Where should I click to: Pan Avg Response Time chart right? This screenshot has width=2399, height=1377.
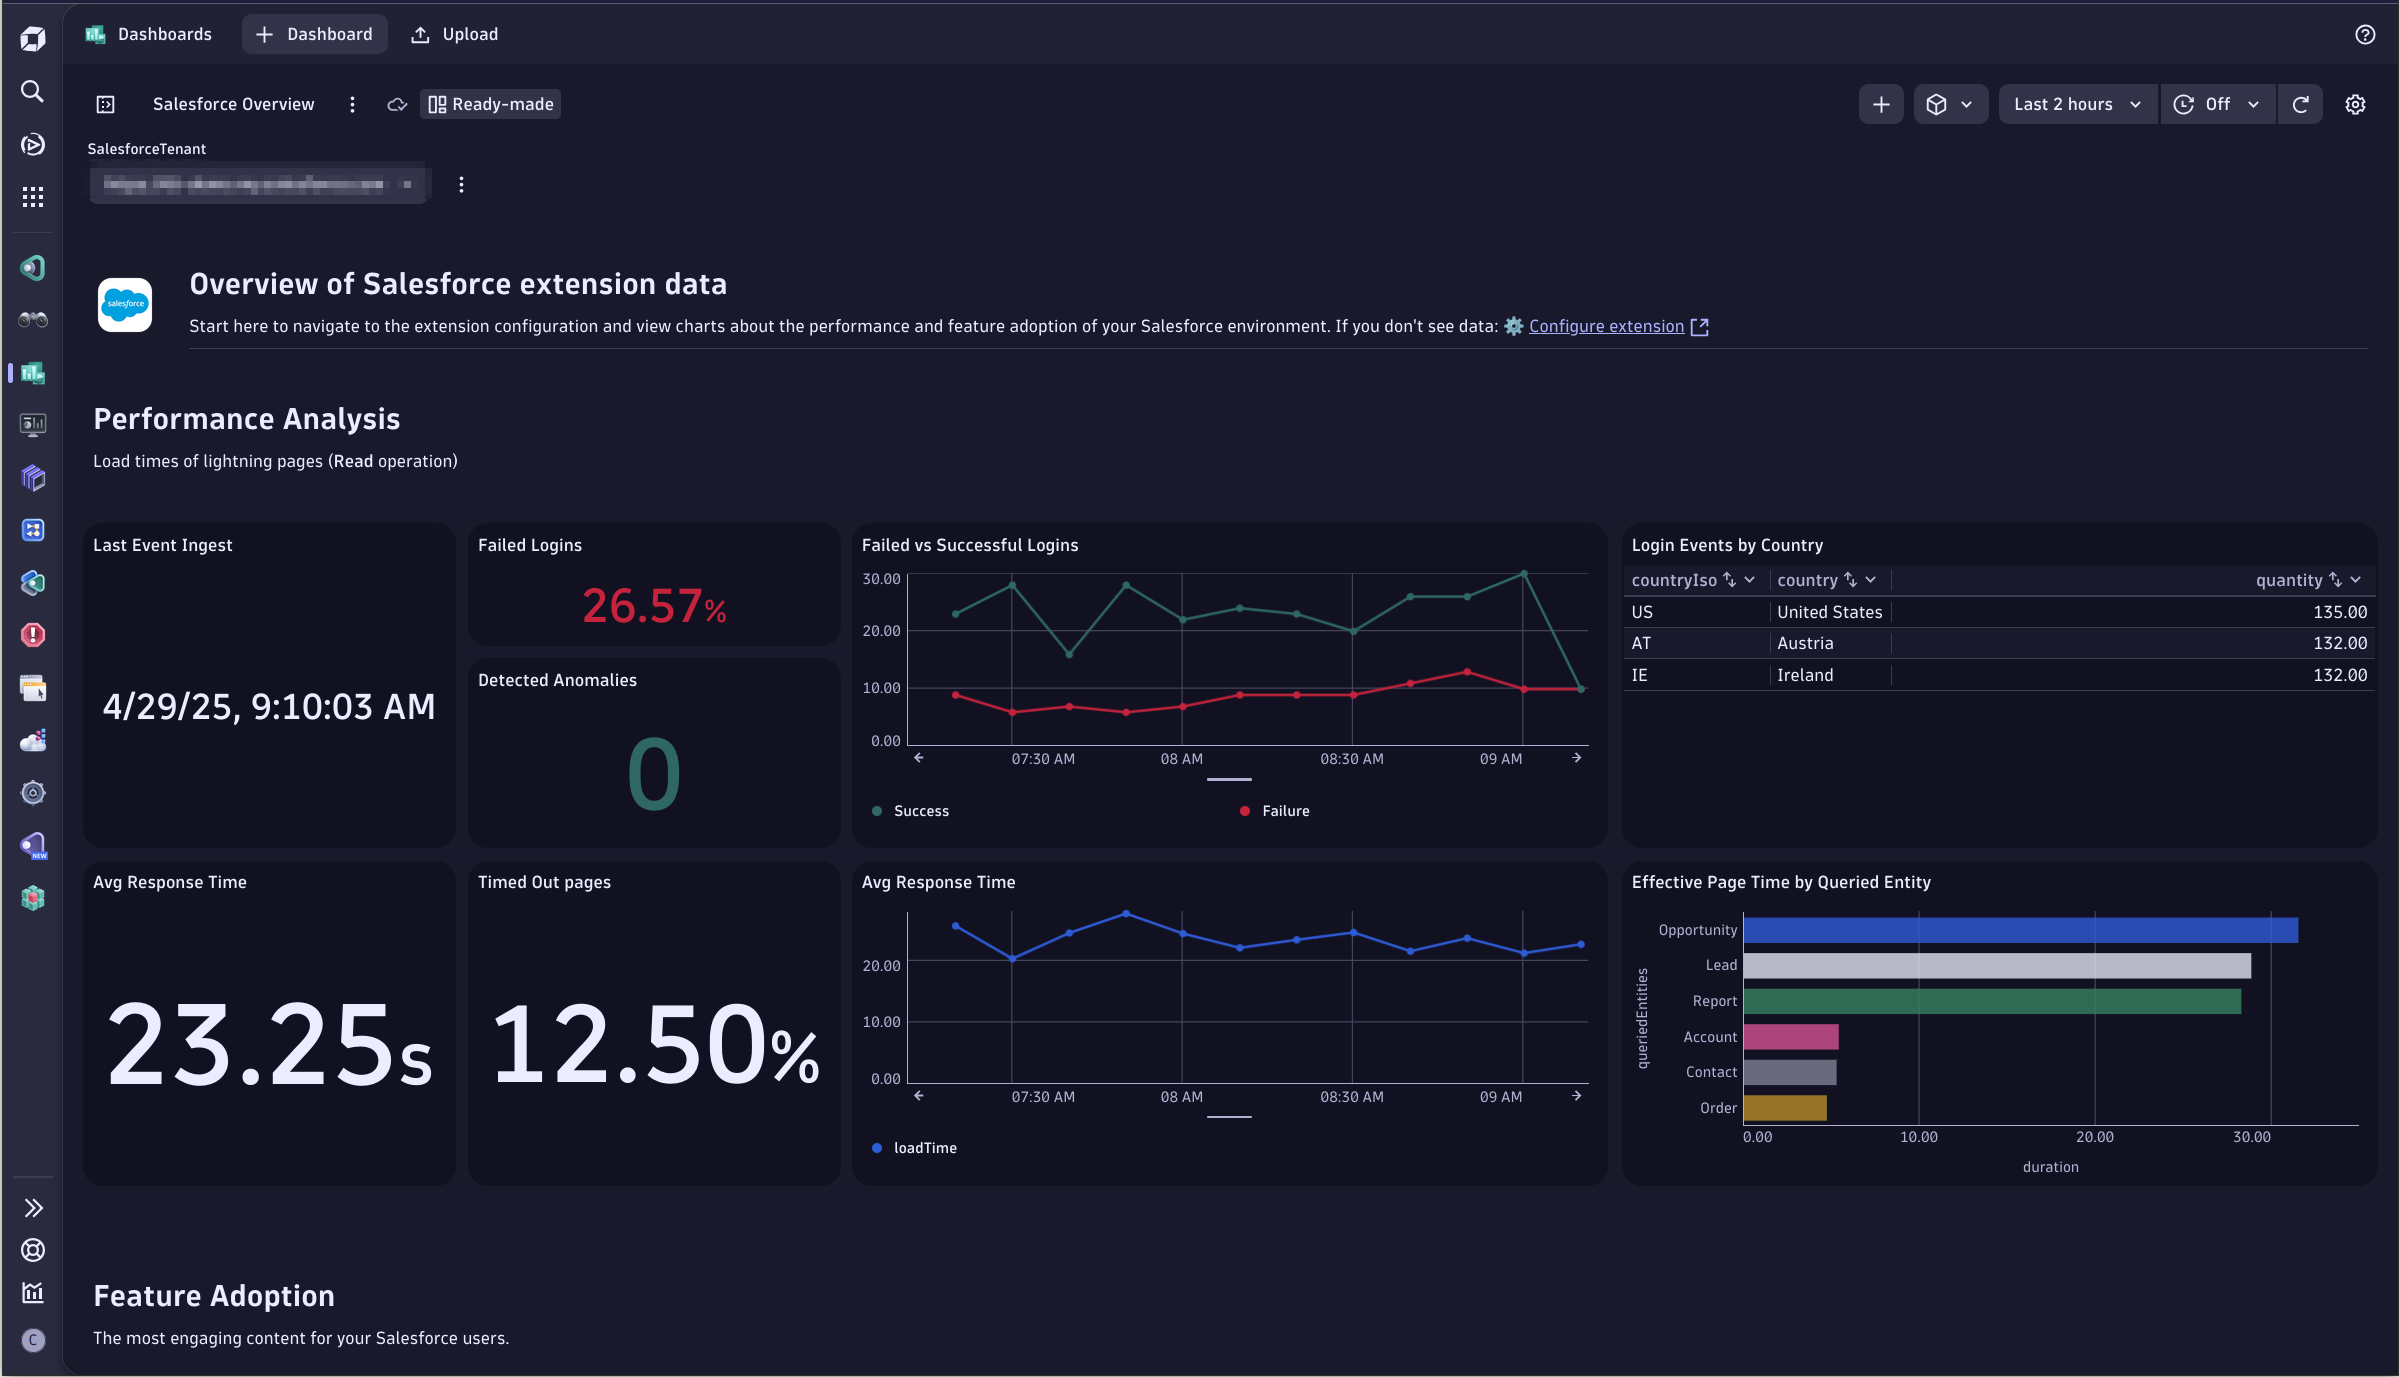click(1577, 1096)
